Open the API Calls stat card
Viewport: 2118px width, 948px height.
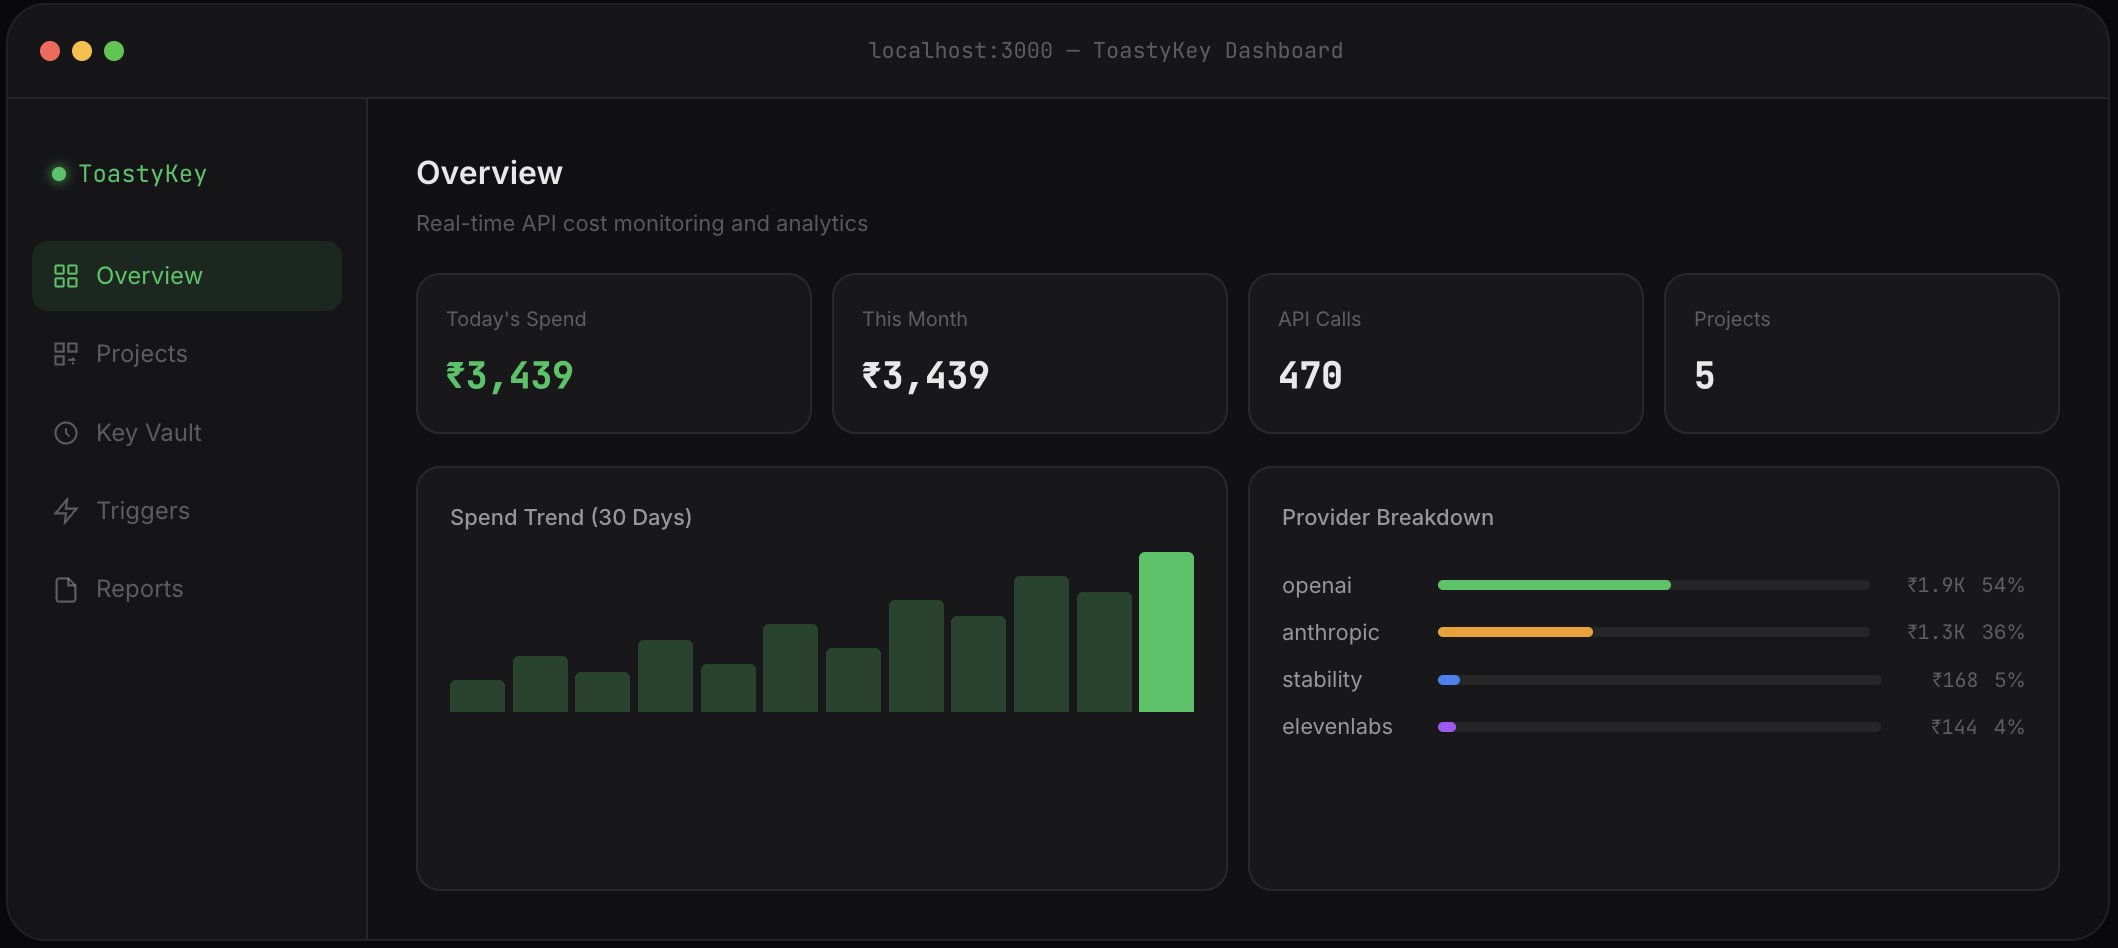1446,353
